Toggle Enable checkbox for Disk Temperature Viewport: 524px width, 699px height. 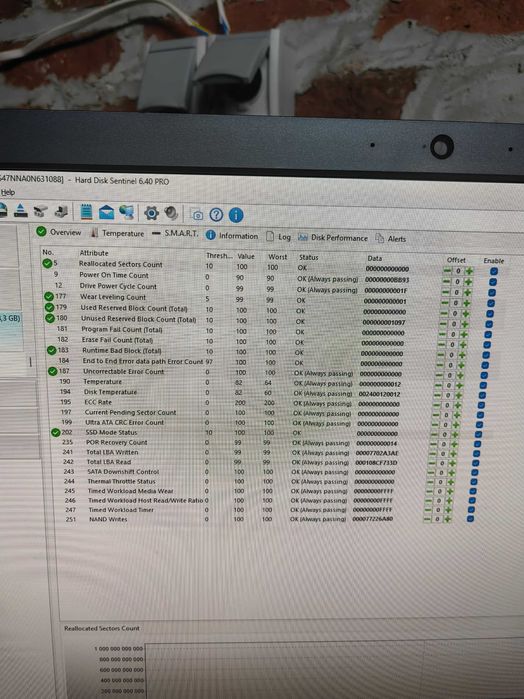[482, 395]
